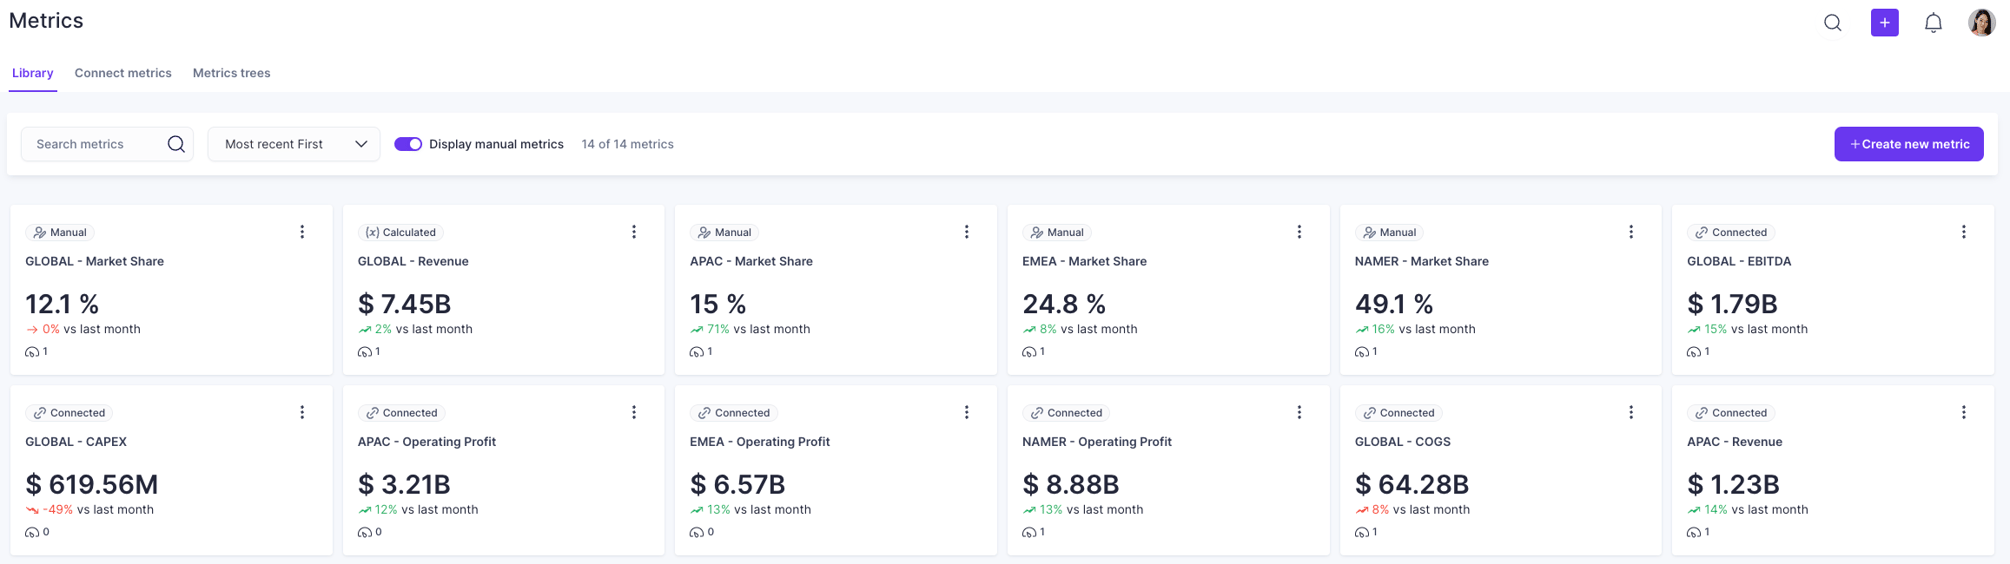Click the $ 619.56M value
This screenshot has width=2010, height=564.
pos(92,485)
